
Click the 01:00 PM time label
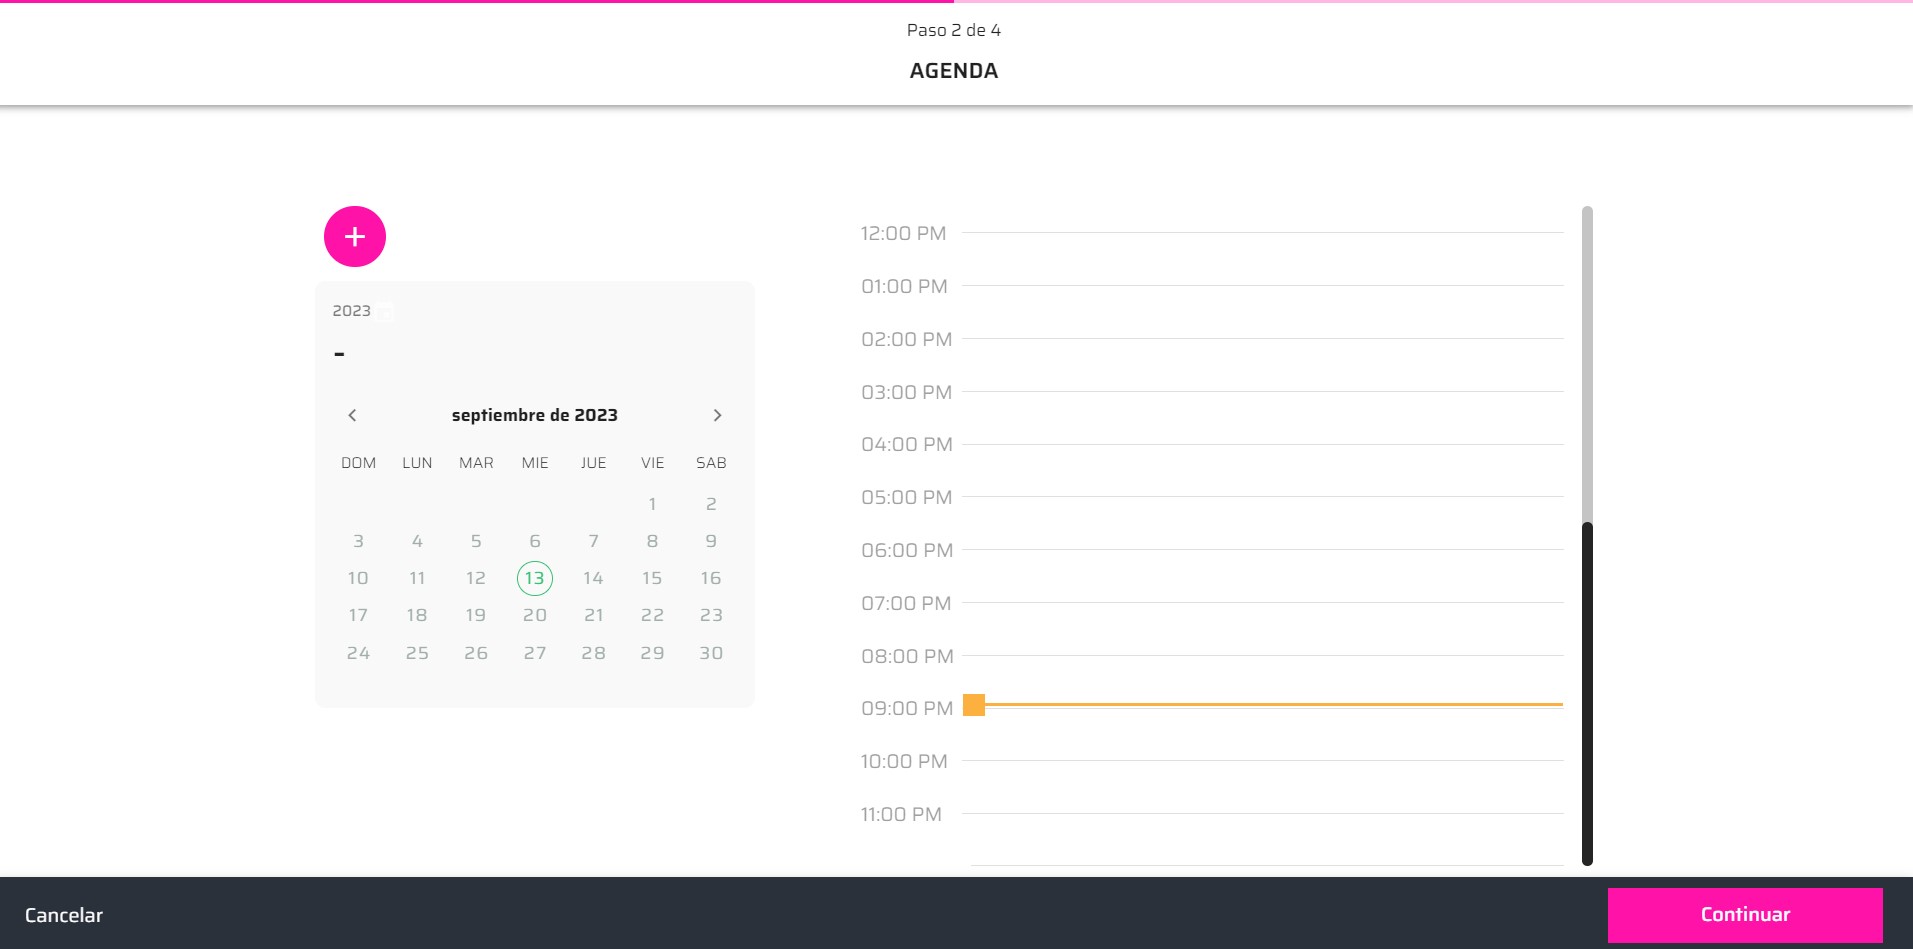[x=904, y=286]
